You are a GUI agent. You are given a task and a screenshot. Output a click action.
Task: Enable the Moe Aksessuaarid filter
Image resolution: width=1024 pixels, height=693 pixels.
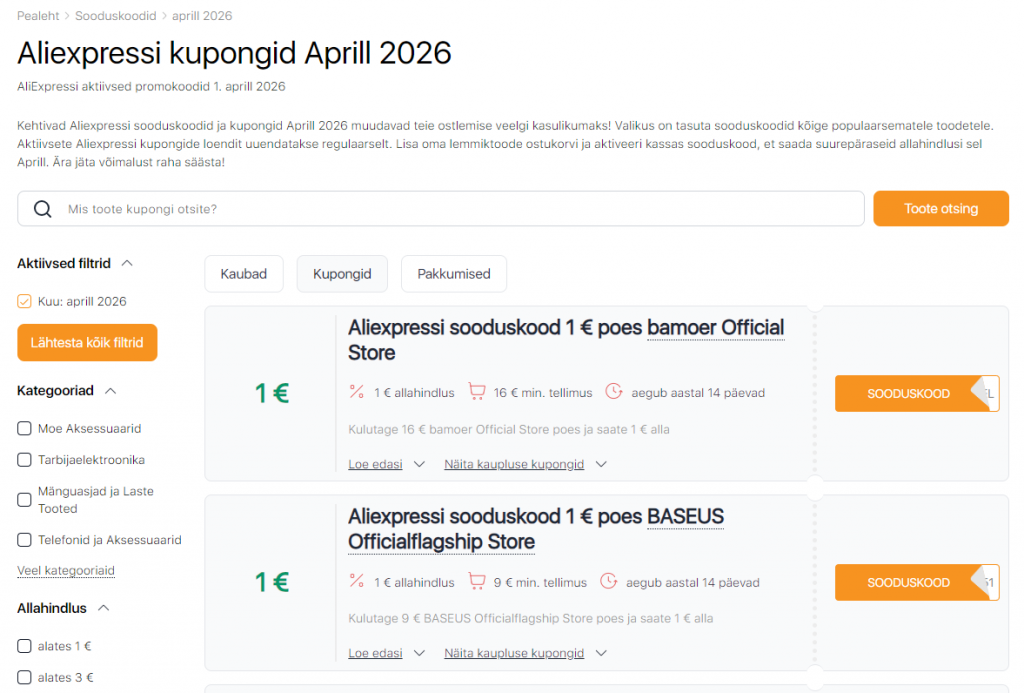(23, 428)
